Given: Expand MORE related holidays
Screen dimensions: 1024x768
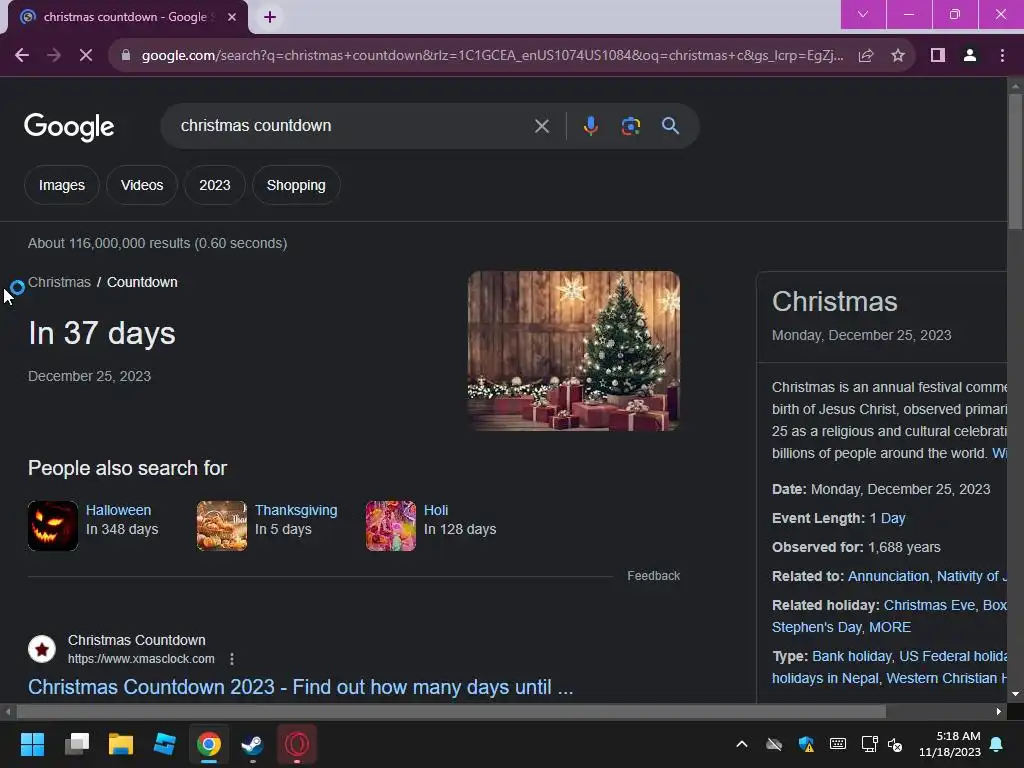Looking at the screenshot, I should (889, 627).
